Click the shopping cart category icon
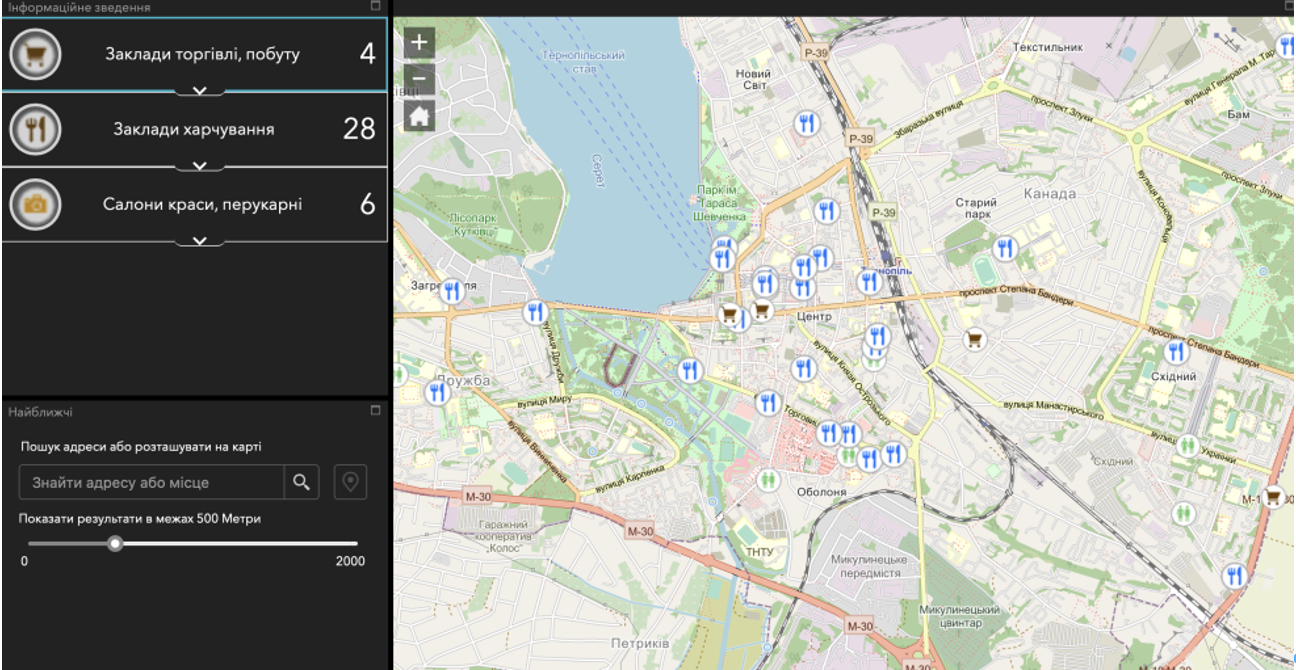 (x=36, y=54)
